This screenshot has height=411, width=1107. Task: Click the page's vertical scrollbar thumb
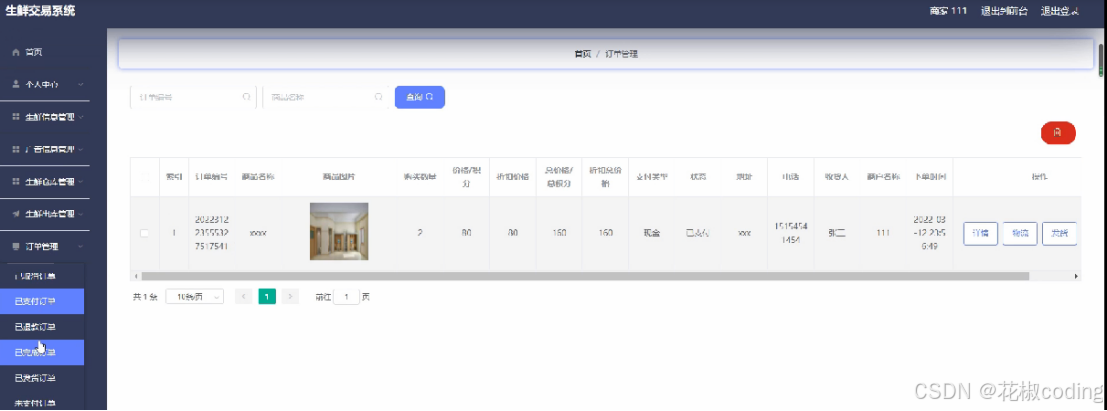coord(1102,60)
